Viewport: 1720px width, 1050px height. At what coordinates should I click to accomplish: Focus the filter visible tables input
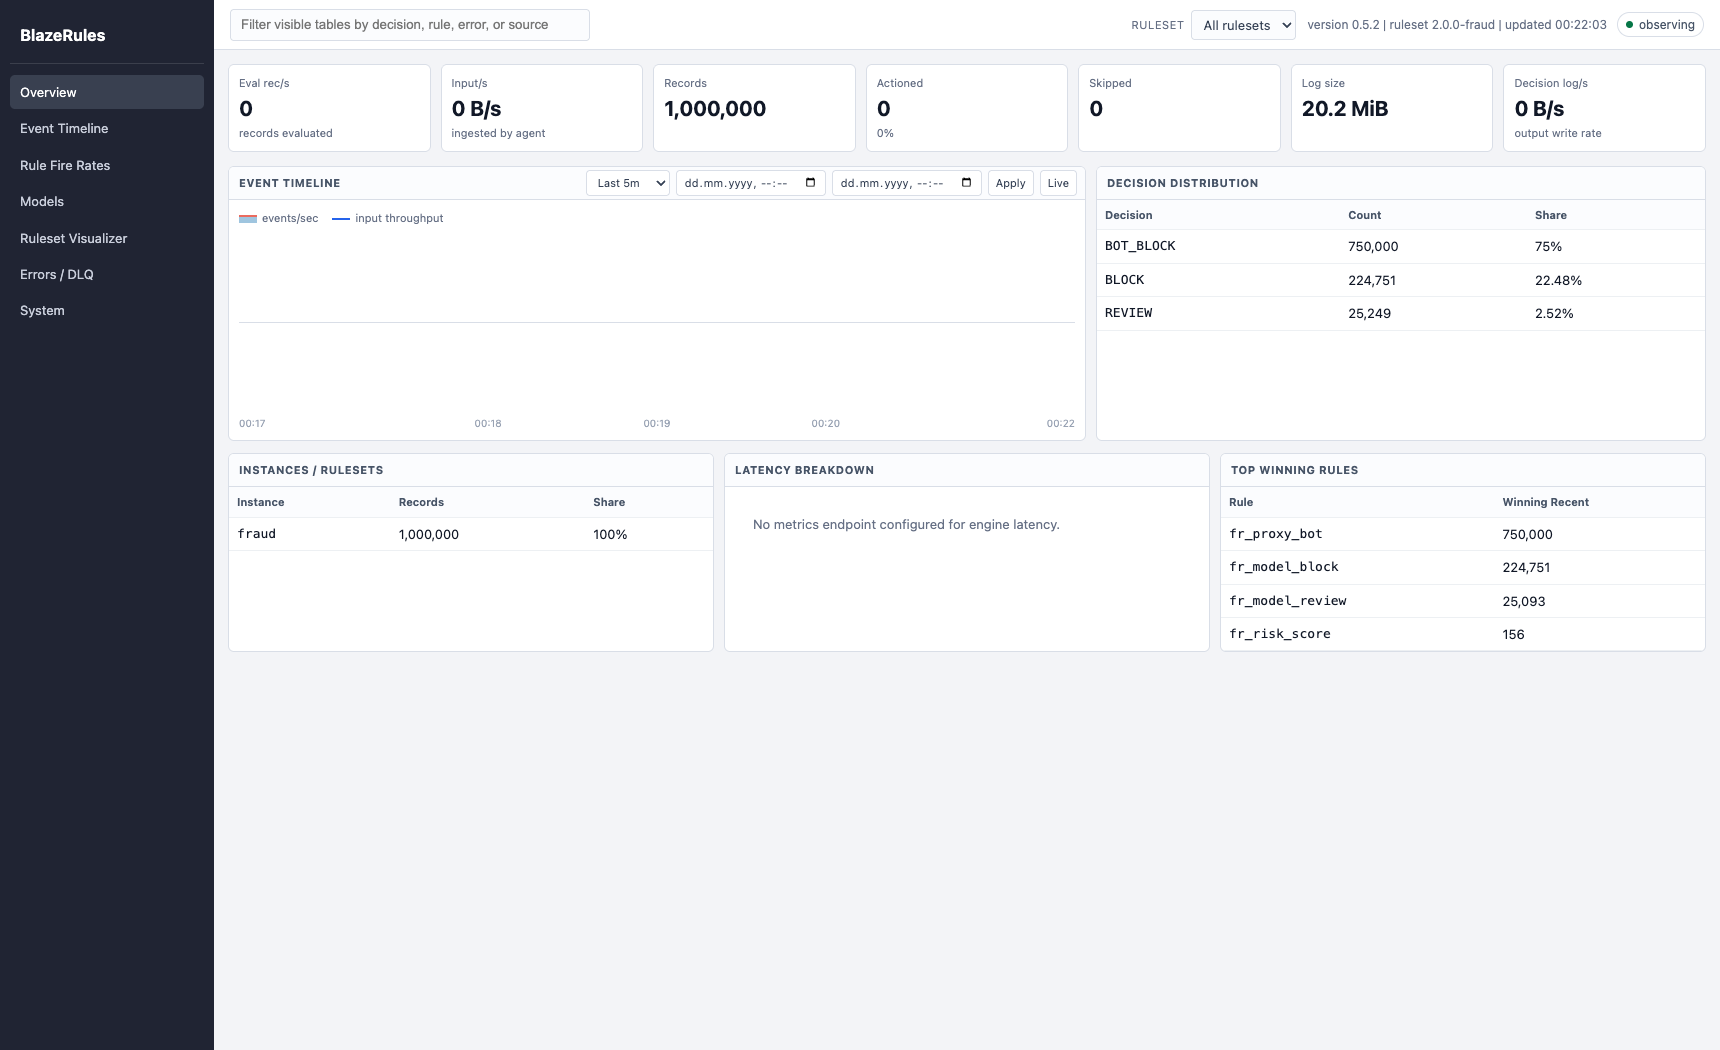coord(410,25)
